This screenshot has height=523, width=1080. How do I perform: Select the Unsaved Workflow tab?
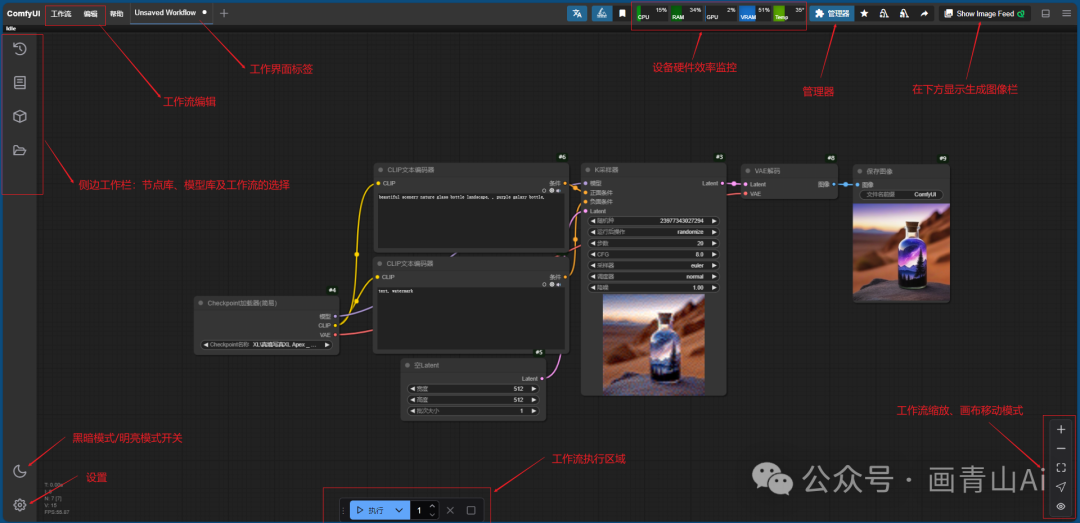point(171,13)
